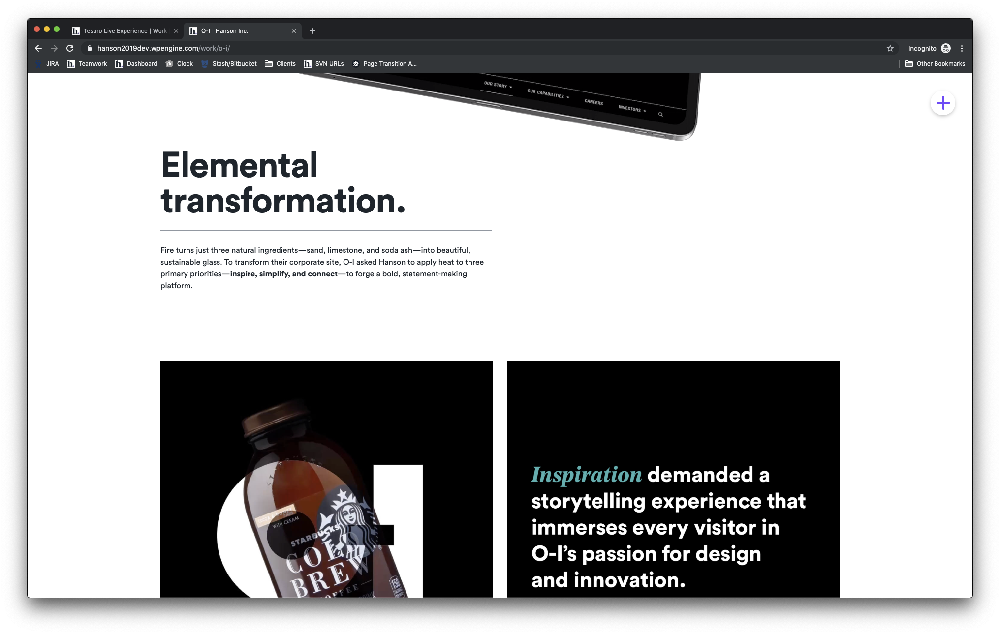Expand the Other Bookmarks folder

pos(935,64)
